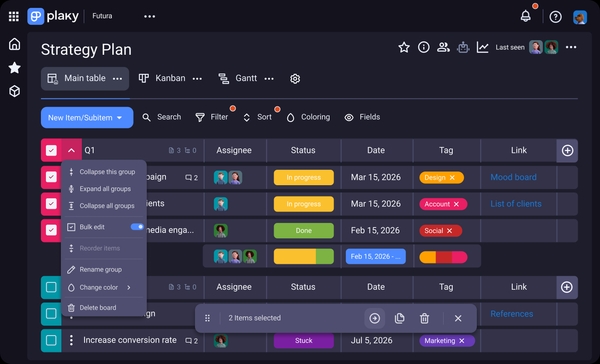600x364 pixels.
Task: Star the Strategy Plan board
Action: (404, 47)
